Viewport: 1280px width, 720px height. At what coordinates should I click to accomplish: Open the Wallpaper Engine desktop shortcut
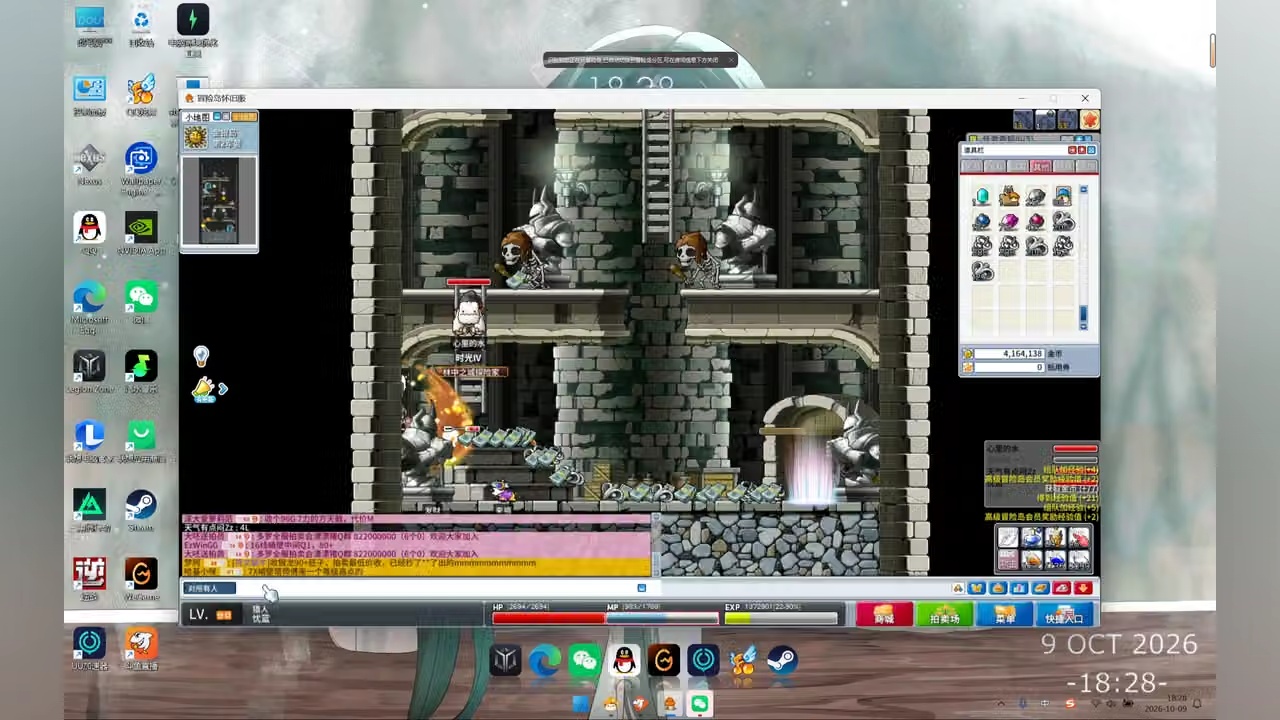point(141,165)
